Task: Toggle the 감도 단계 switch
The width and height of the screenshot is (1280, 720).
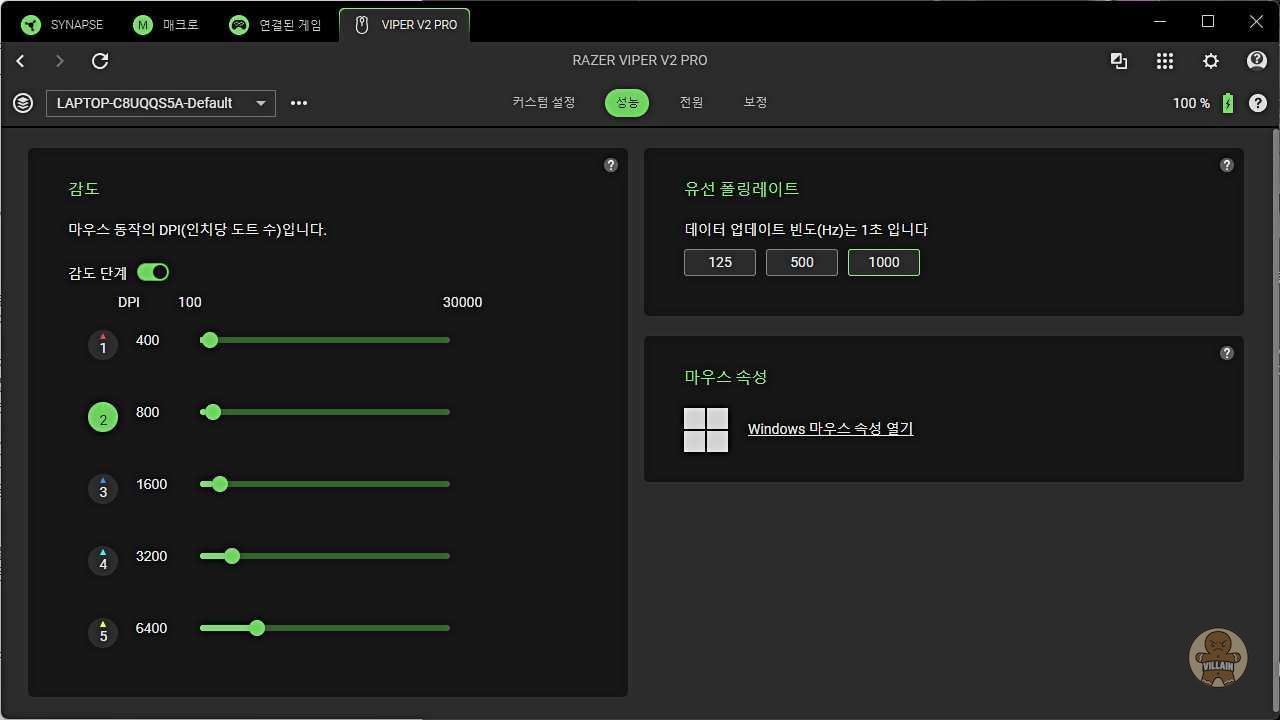Action: [153, 272]
